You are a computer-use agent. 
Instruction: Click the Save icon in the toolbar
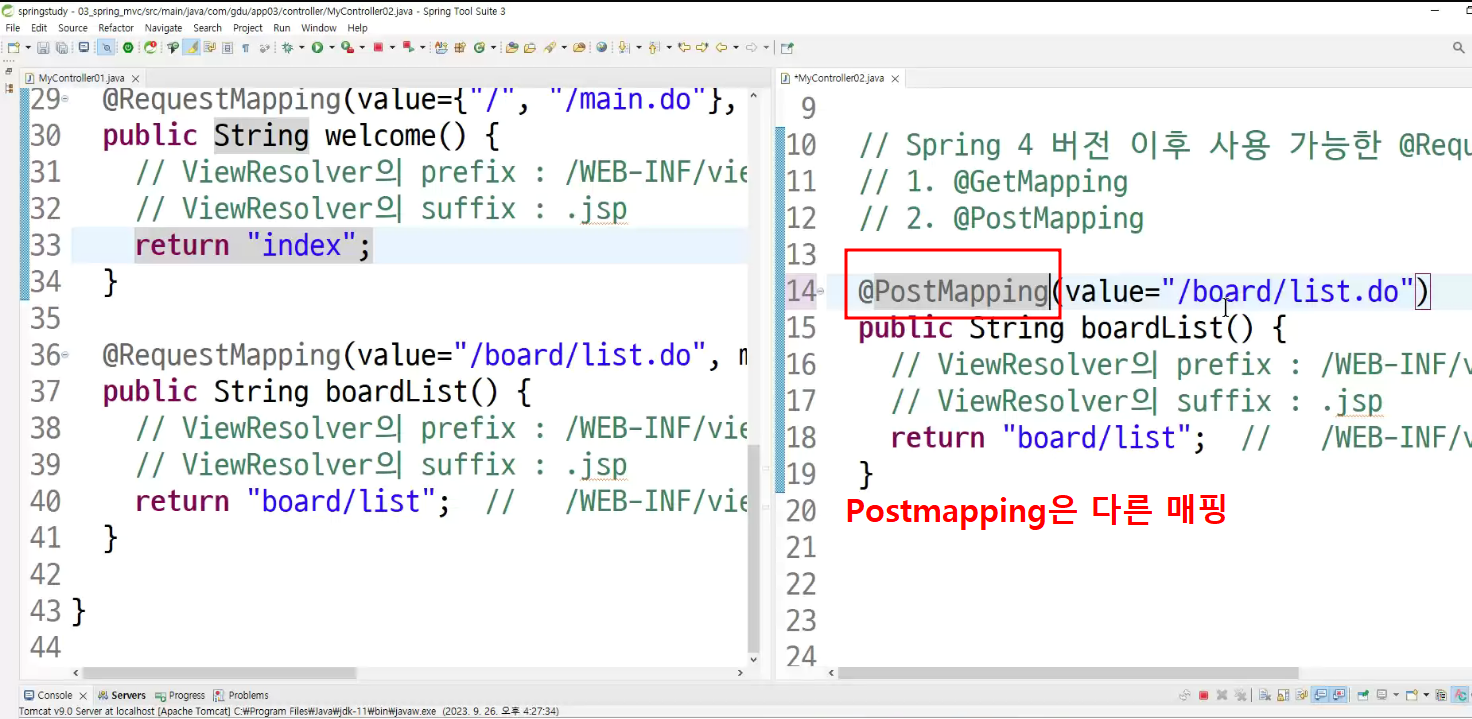[x=42, y=47]
